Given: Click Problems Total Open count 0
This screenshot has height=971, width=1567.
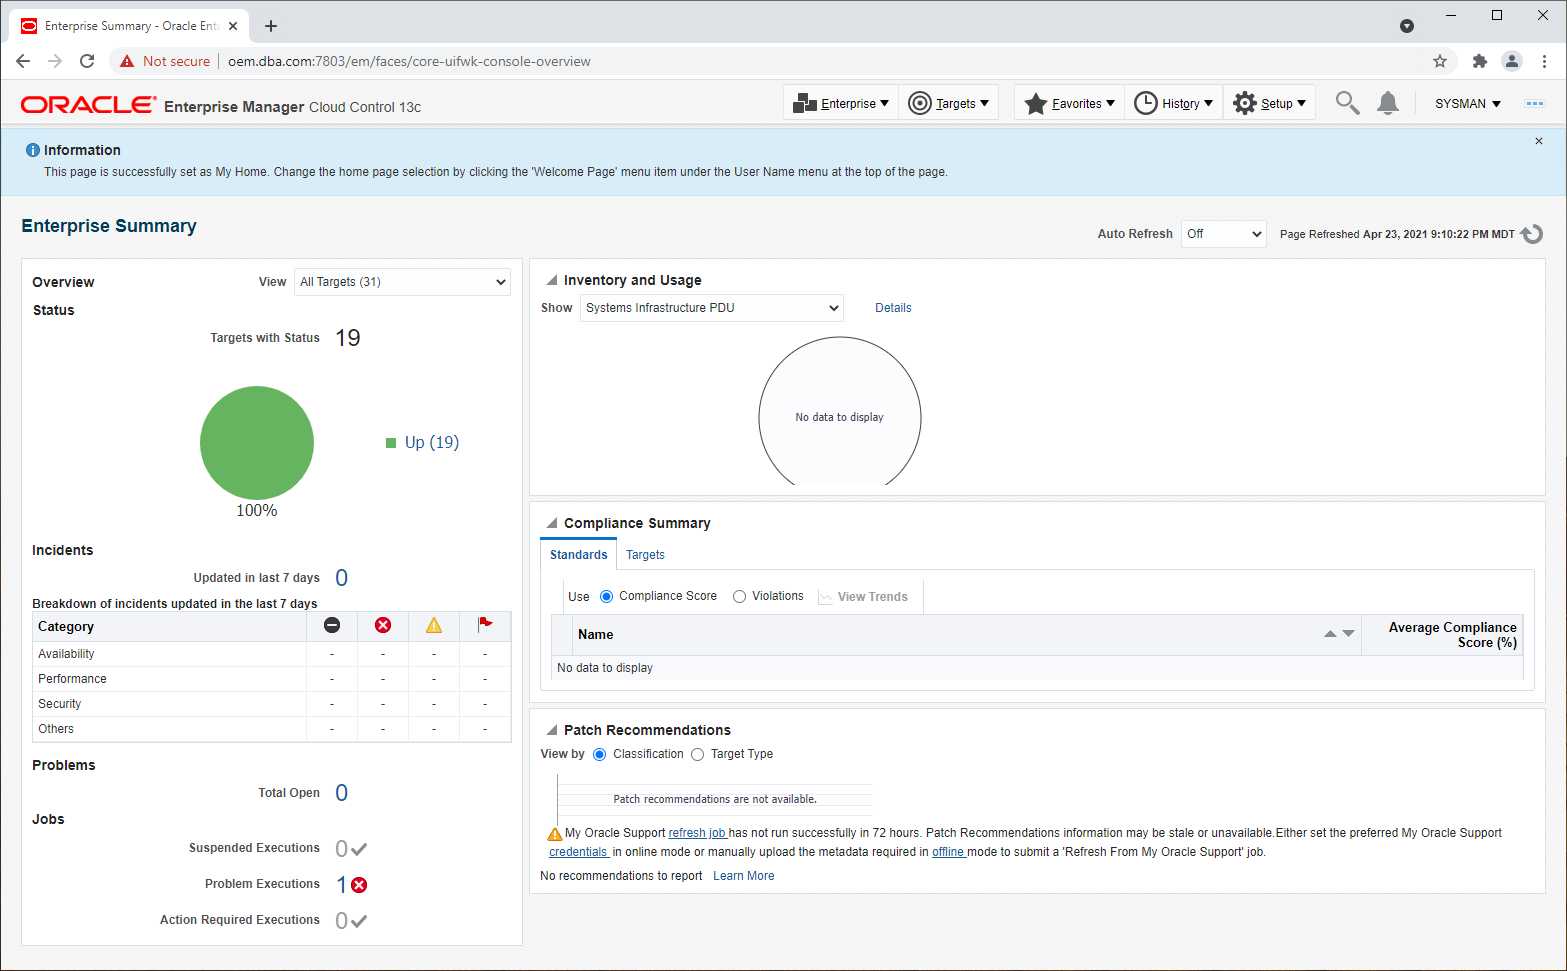Looking at the screenshot, I should (x=342, y=793).
